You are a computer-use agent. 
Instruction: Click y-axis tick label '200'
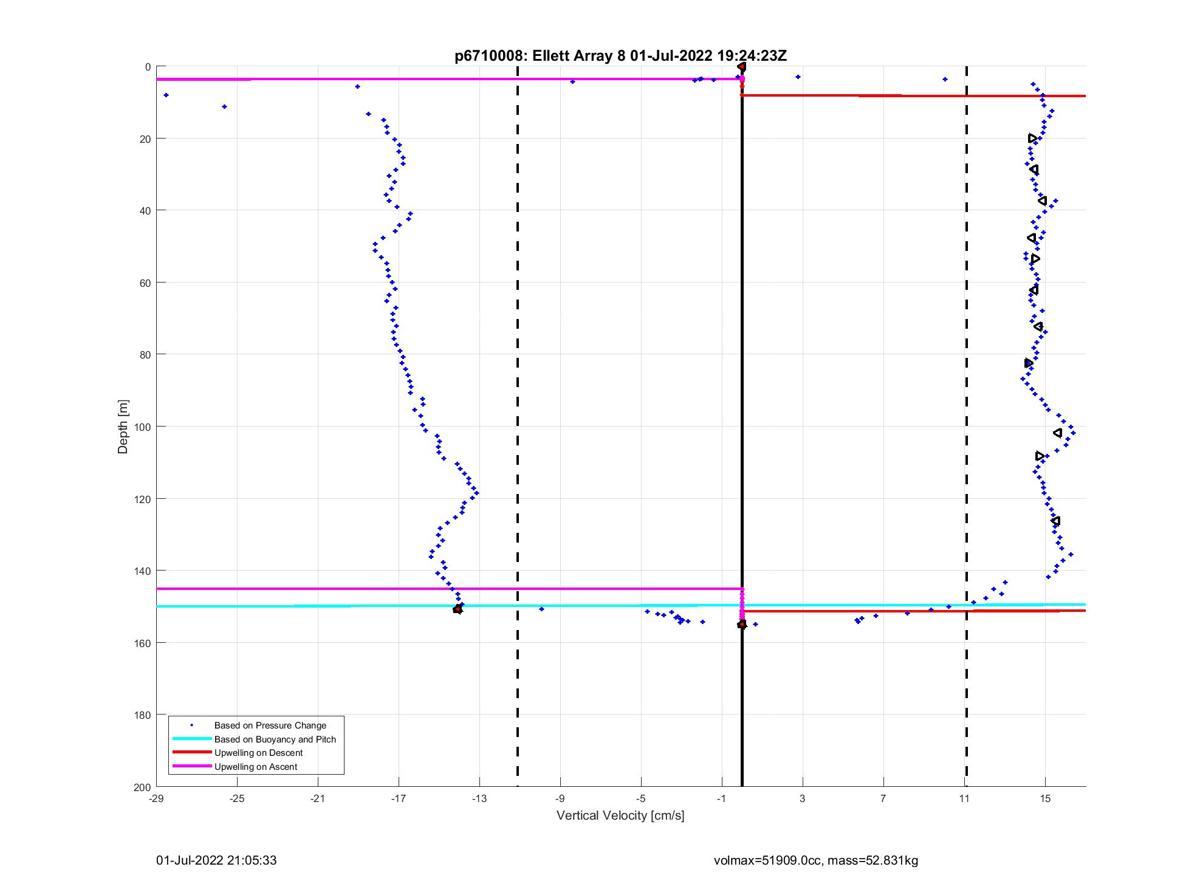[142, 787]
